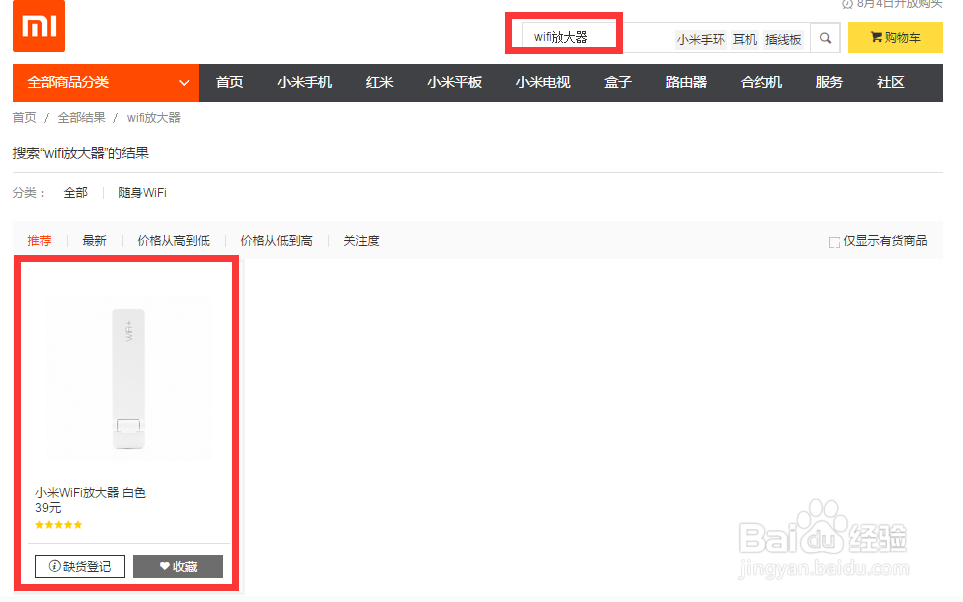The height and width of the screenshot is (602, 963).
Task: Open the 小米电视 navigation item
Action: pos(543,82)
